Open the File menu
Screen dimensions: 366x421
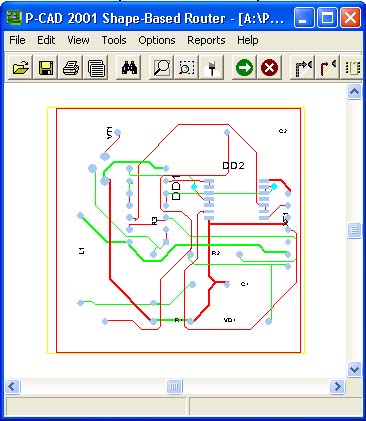[17, 40]
